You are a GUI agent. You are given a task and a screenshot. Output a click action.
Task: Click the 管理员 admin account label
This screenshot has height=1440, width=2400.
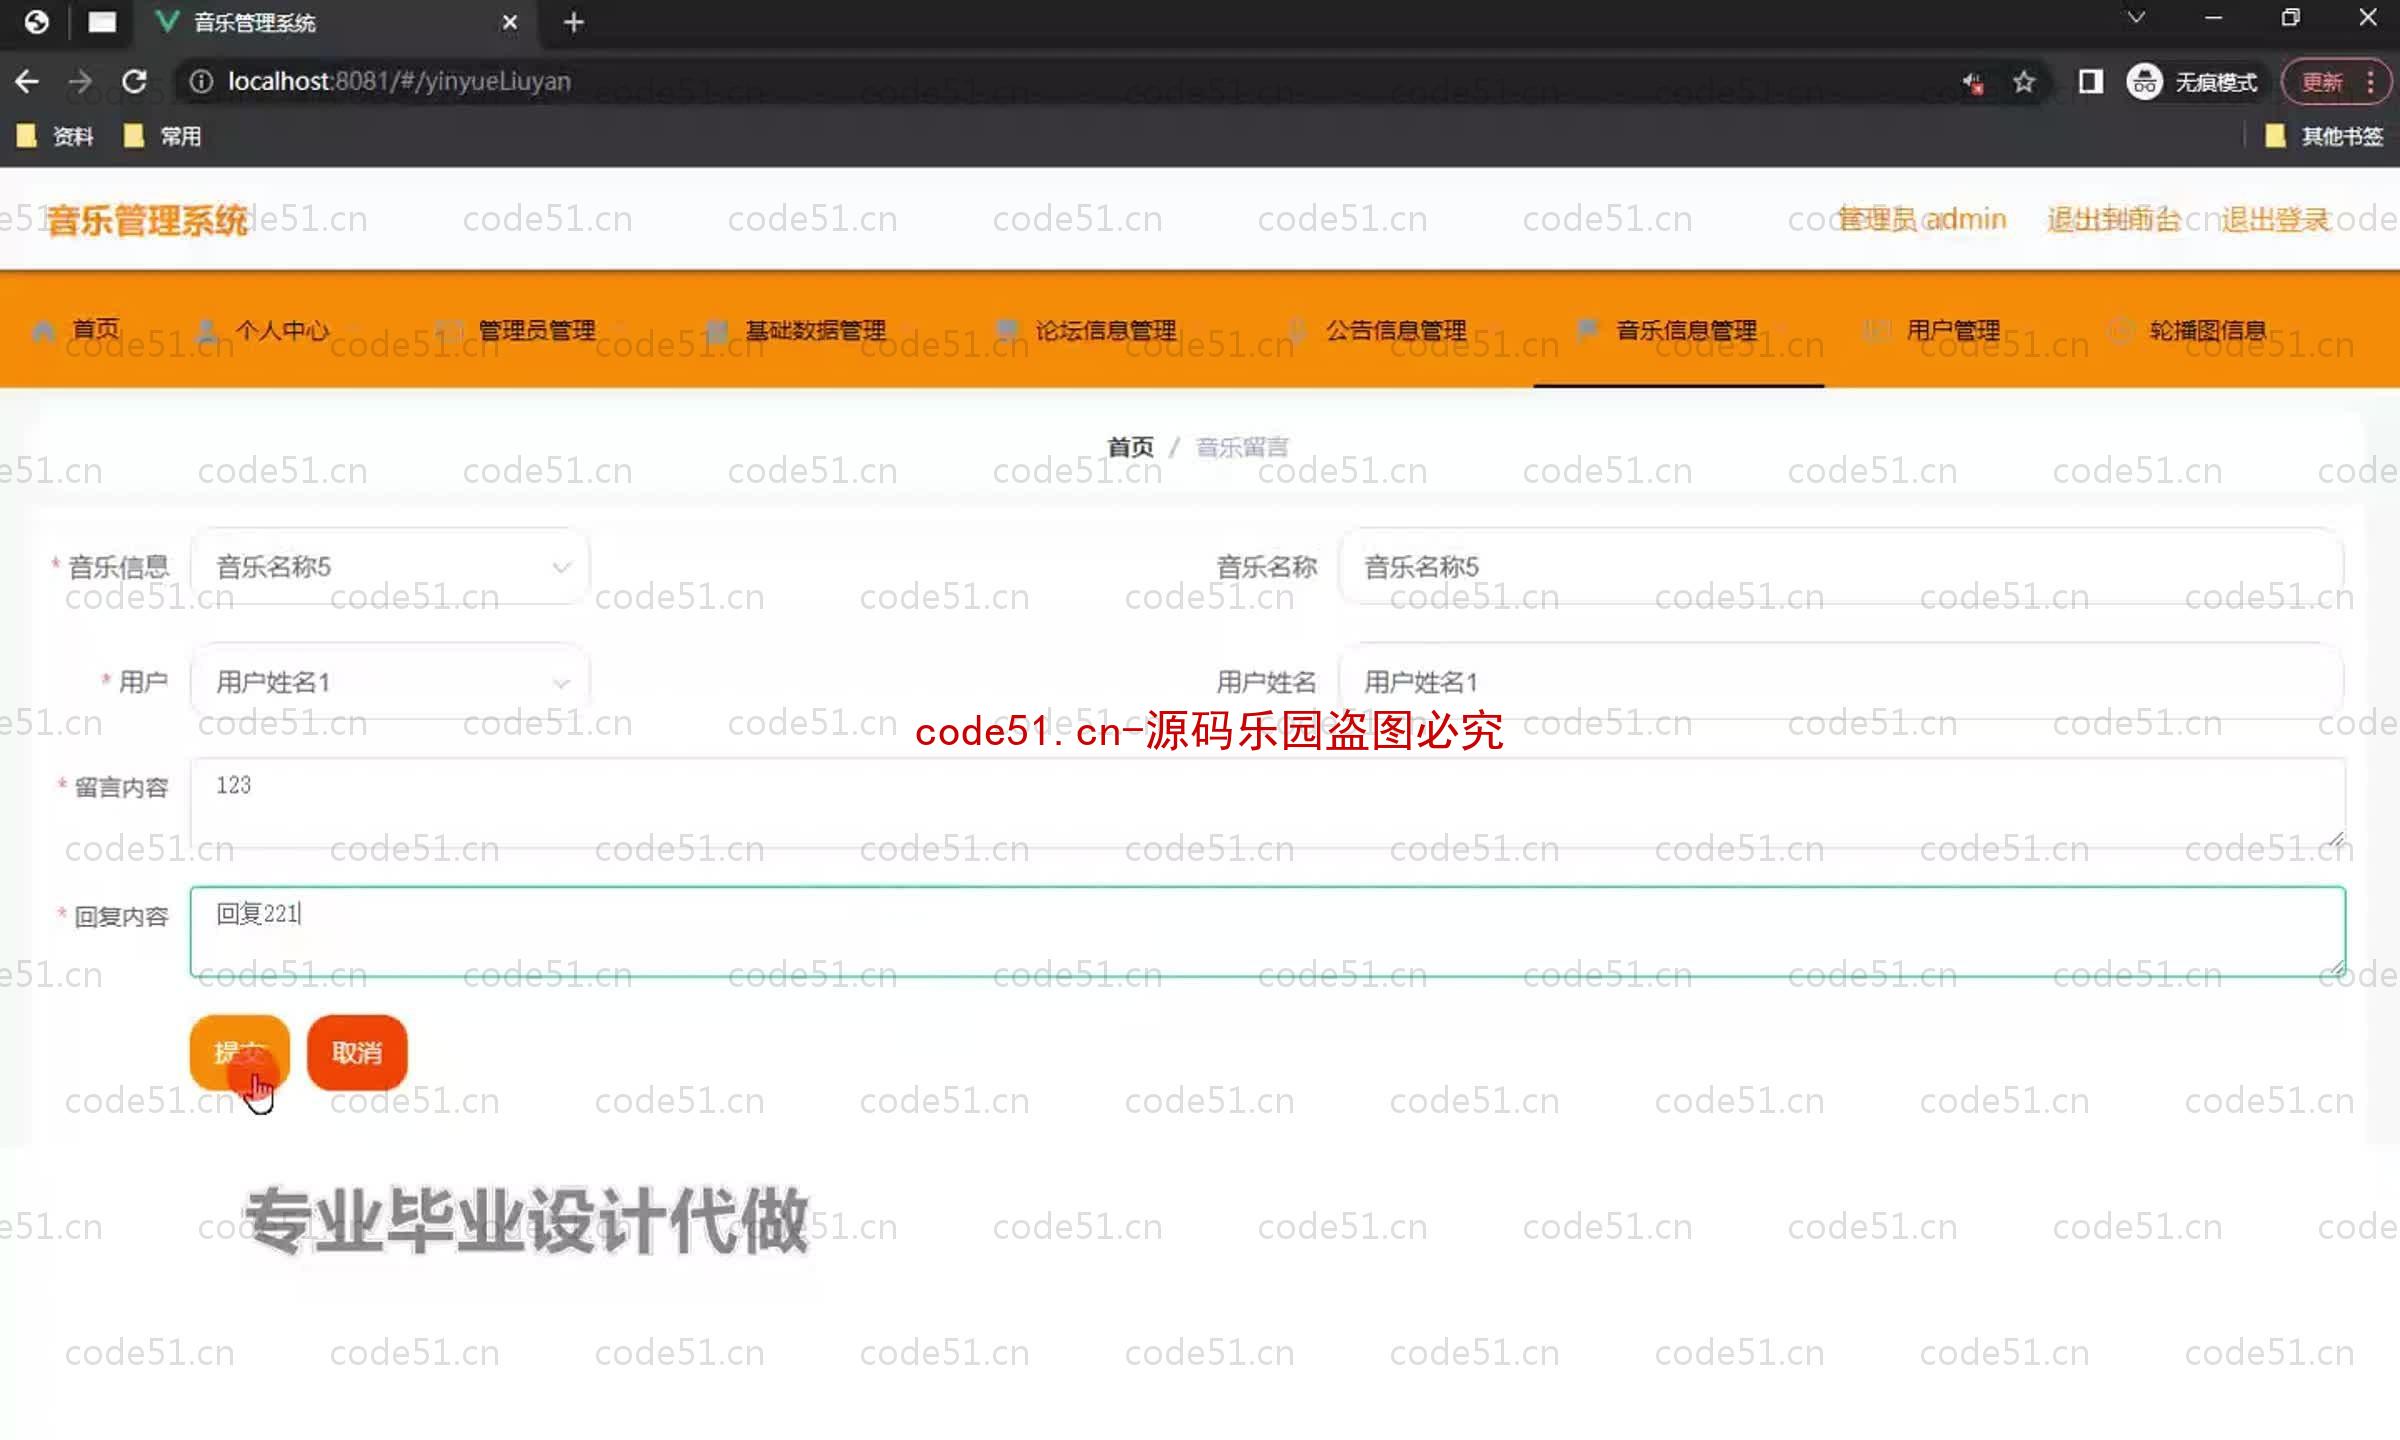(x=1922, y=219)
